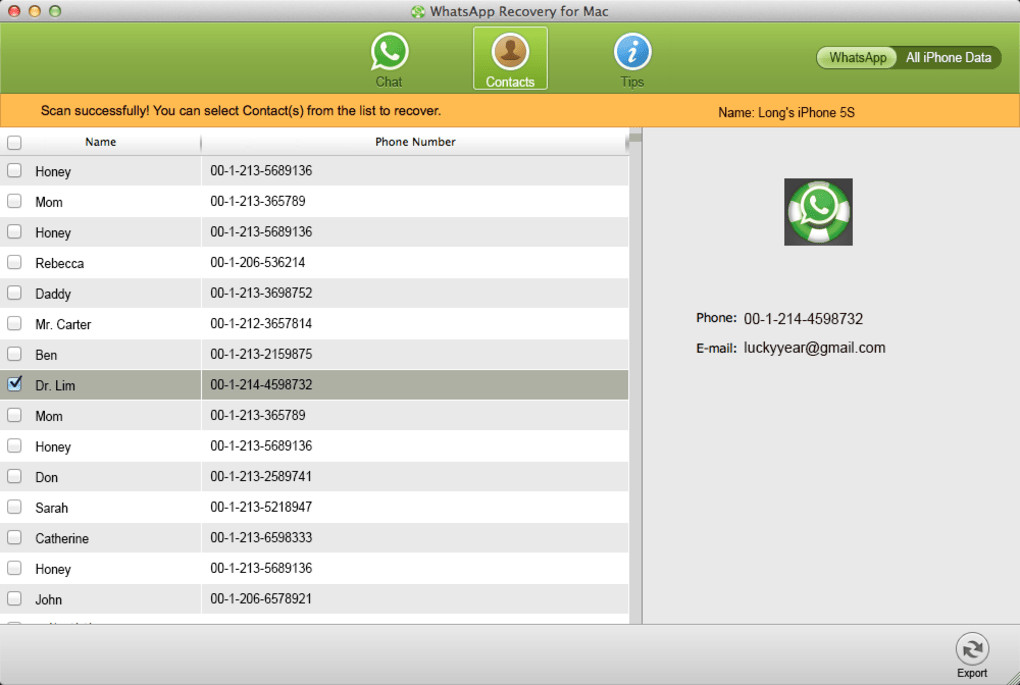The image size is (1020, 685).
Task: Select the Rebecca contact name
Action: point(59,263)
